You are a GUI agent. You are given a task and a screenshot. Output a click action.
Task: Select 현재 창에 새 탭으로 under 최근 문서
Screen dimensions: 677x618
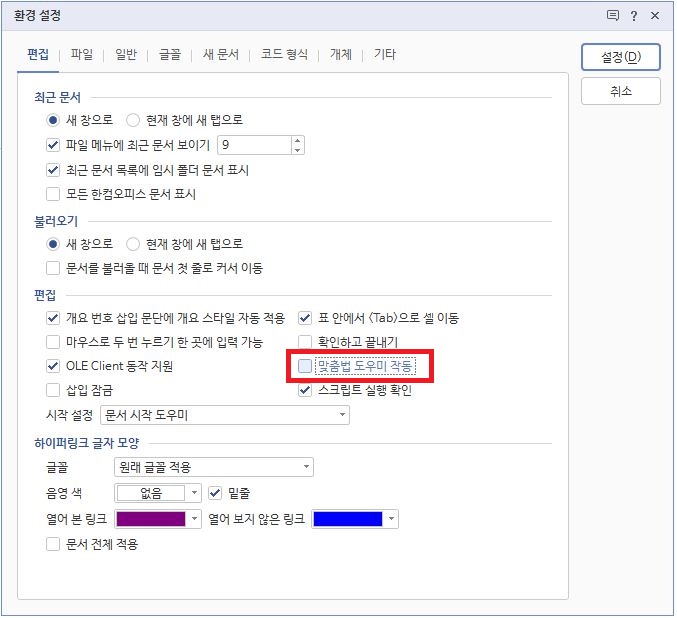tap(133, 120)
